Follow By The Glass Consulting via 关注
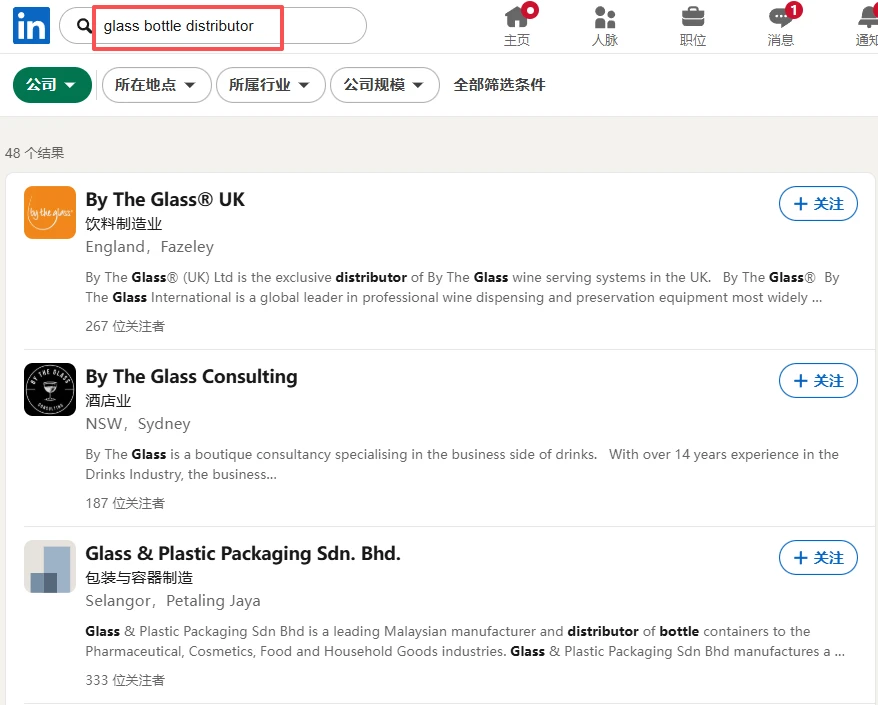878x705 pixels. pos(818,381)
